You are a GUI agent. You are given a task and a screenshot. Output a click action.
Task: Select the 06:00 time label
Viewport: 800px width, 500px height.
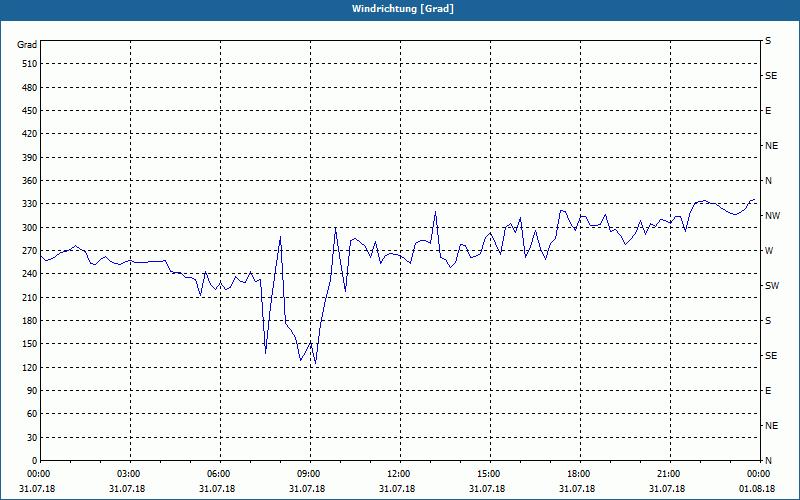[219, 474]
